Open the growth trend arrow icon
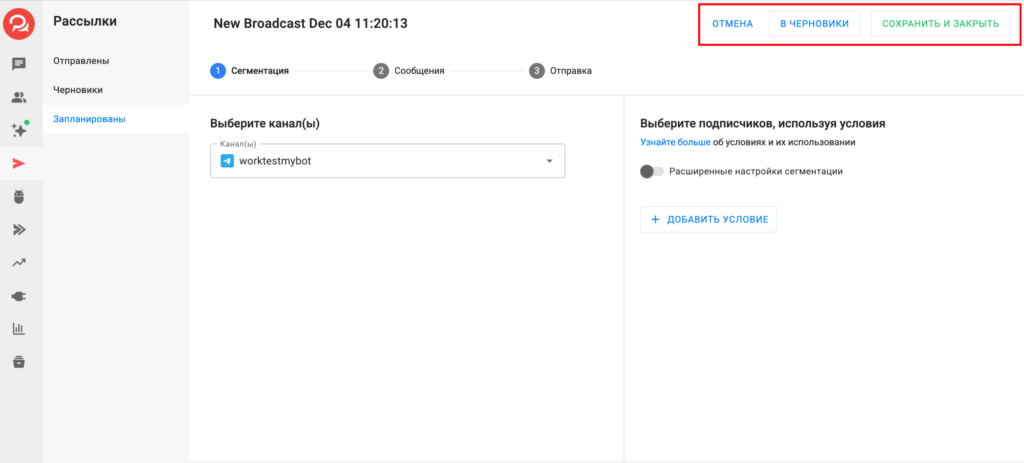Screen dimensions: 1024x463 pos(19,263)
